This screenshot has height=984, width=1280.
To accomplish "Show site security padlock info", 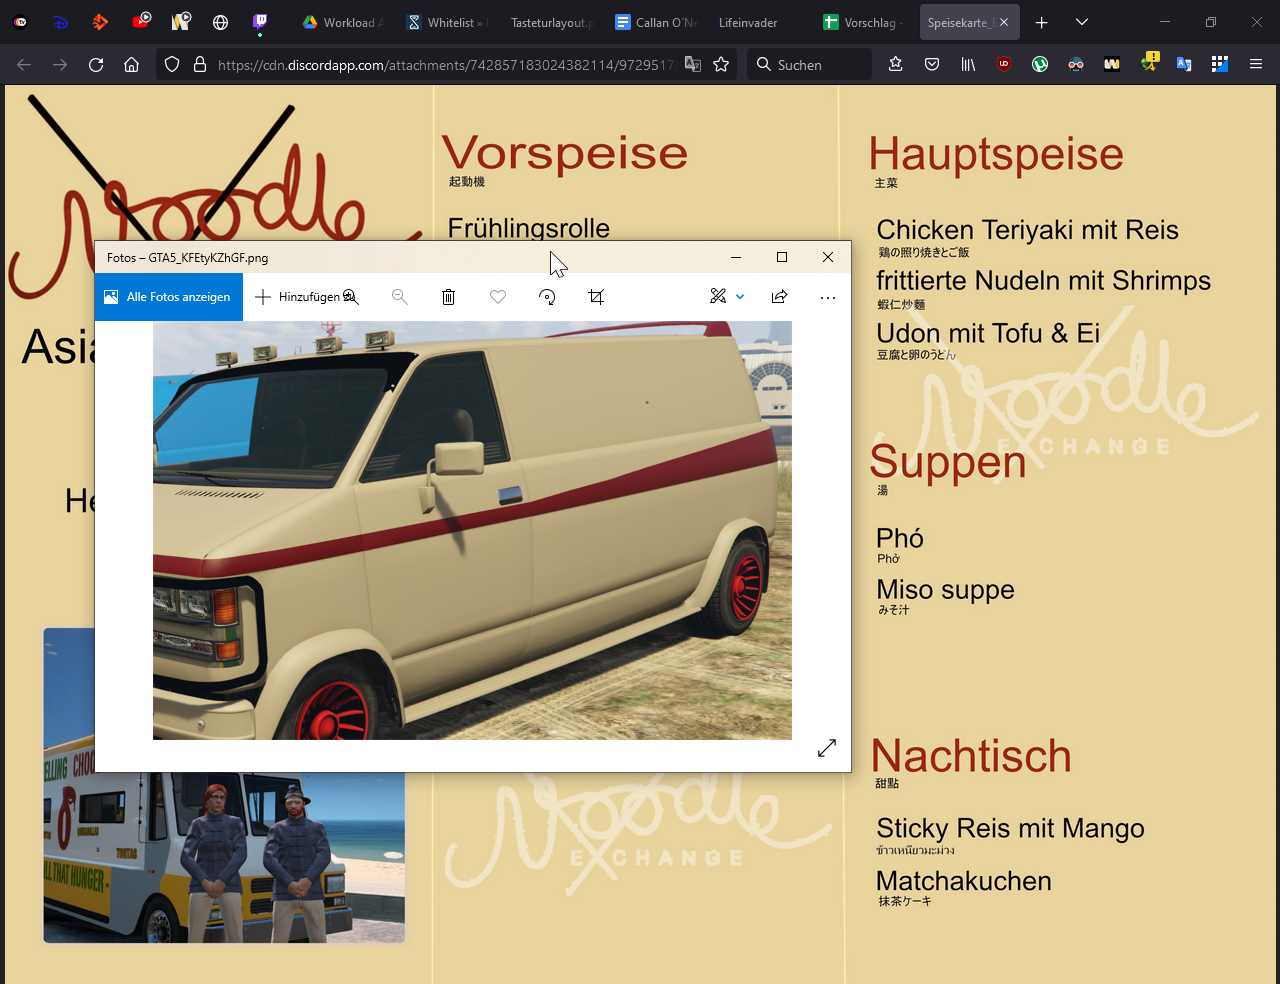I will click(x=200, y=64).
